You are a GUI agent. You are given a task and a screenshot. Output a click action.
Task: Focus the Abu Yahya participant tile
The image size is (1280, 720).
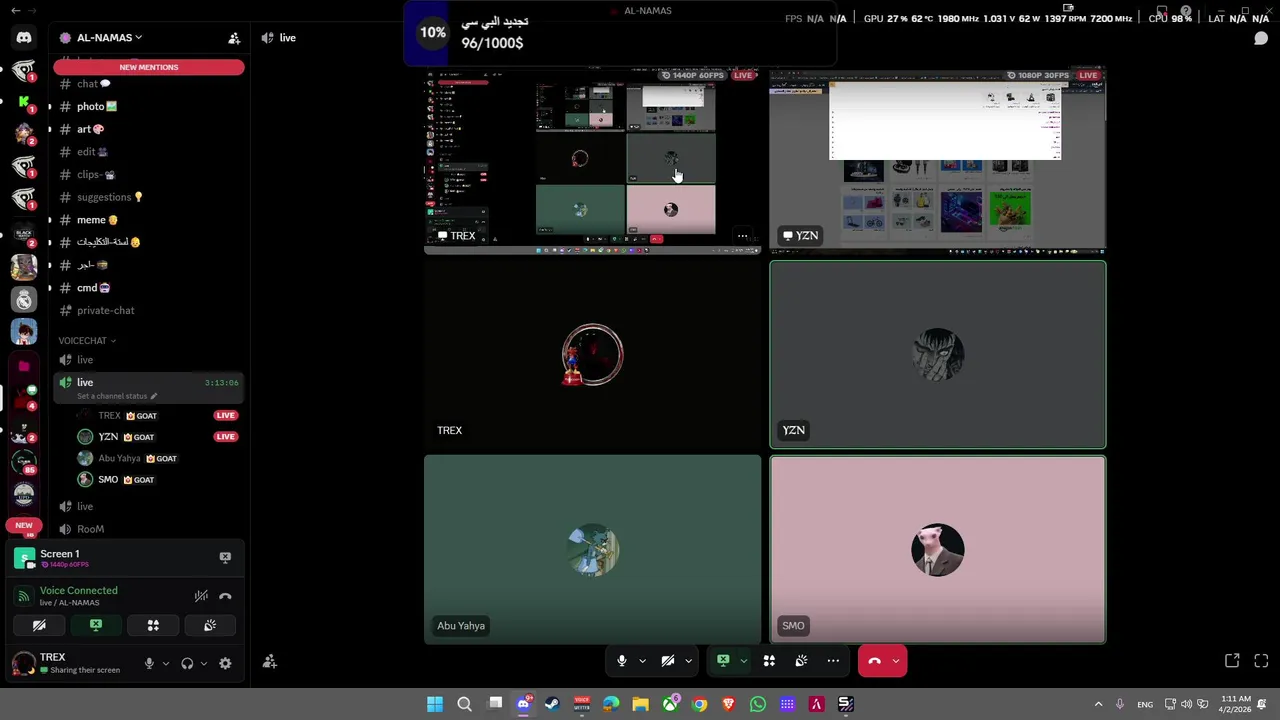pyautogui.click(x=592, y=550)
